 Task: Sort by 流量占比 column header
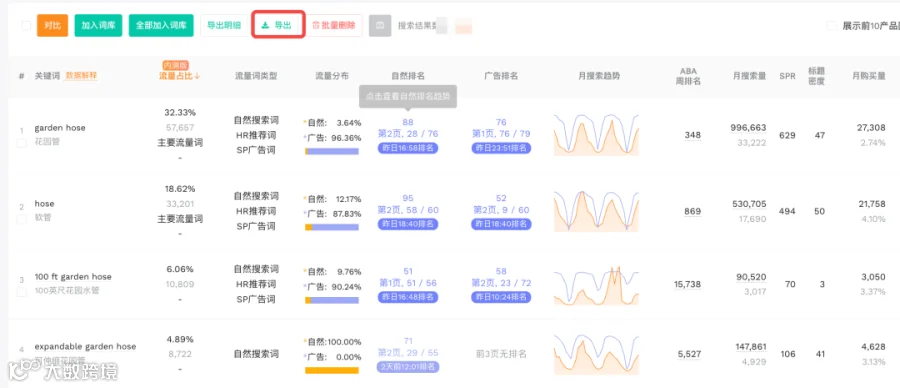tap(180, 76)
